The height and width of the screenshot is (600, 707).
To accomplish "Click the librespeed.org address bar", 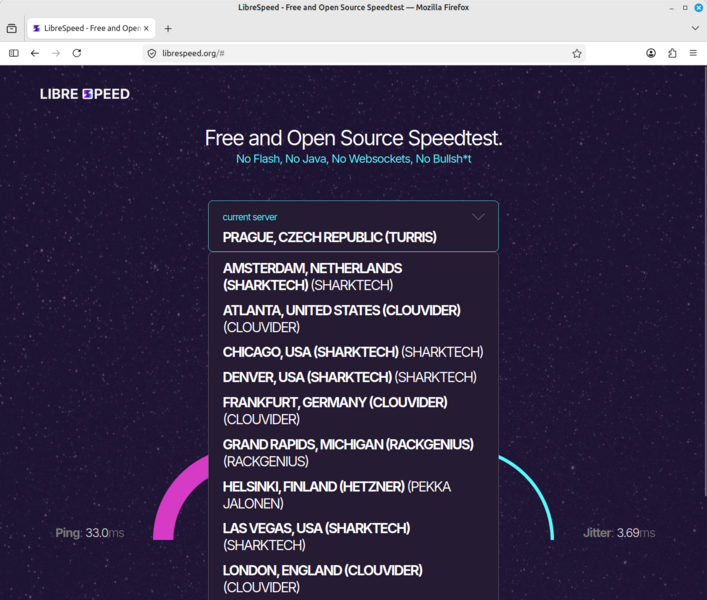I will (x=364, y=53).
